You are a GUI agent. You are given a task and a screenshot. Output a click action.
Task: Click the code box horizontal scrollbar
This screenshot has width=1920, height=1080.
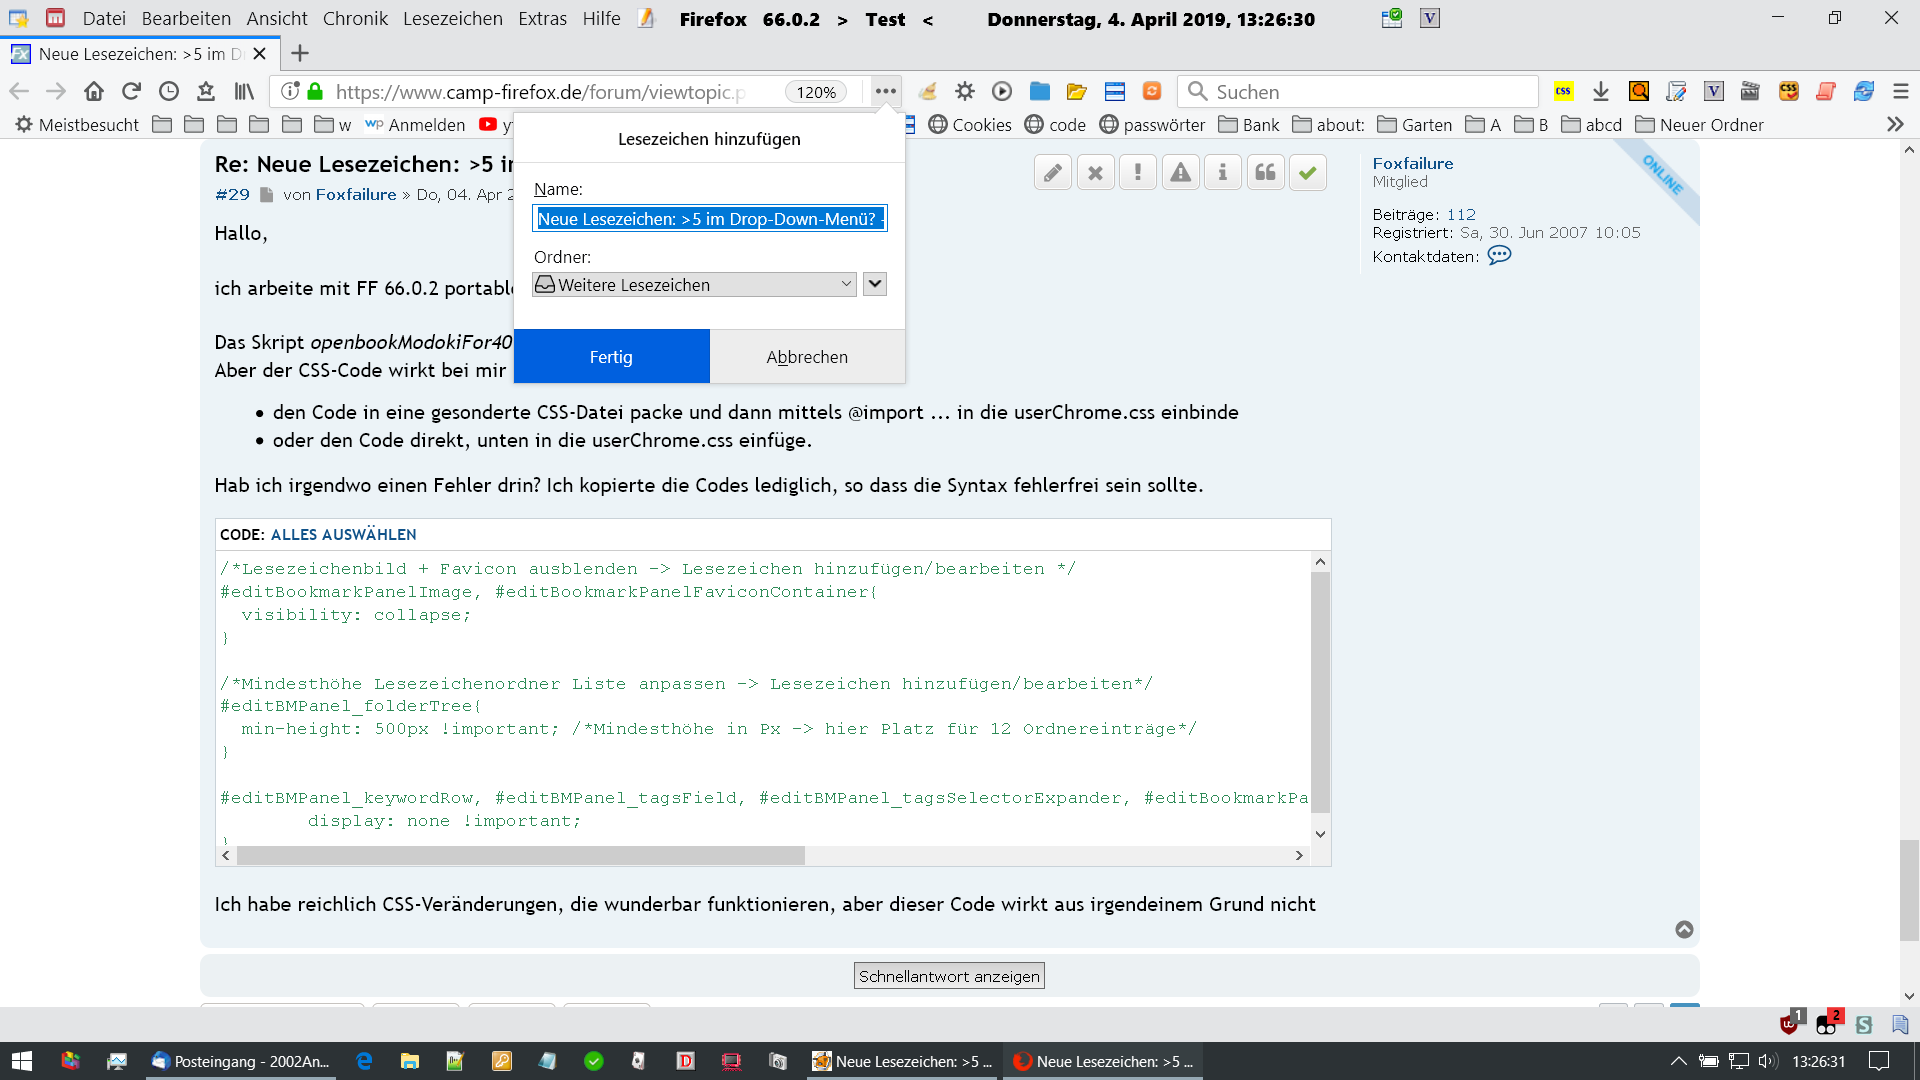point(520,856)
